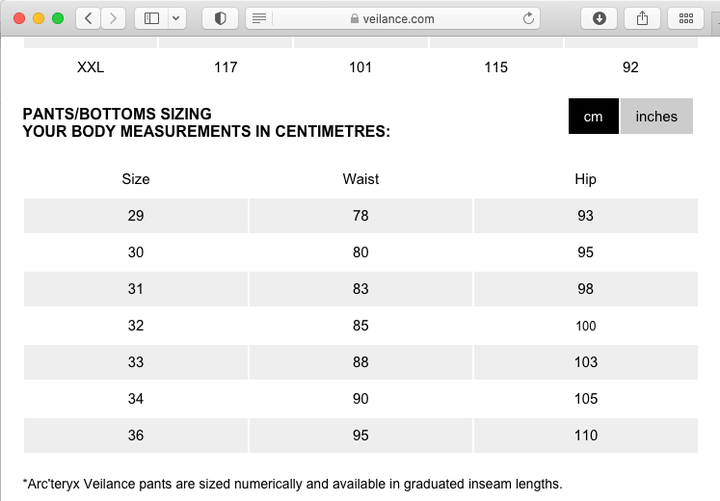Show the downloads list
The width and height of the screenshot is (720, 501).
point(599,19)
